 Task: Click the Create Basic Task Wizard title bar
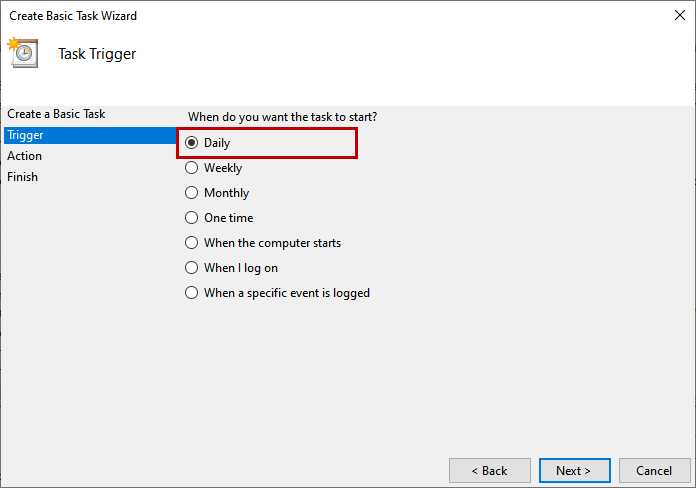pos(300,16)
